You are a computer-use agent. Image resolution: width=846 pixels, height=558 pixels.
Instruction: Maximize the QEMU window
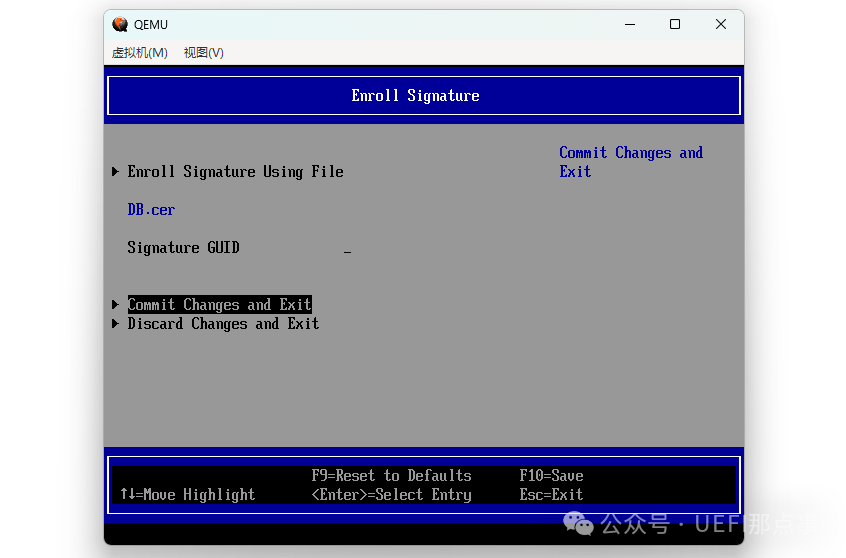pyautogui.click(x=675, y=25)
